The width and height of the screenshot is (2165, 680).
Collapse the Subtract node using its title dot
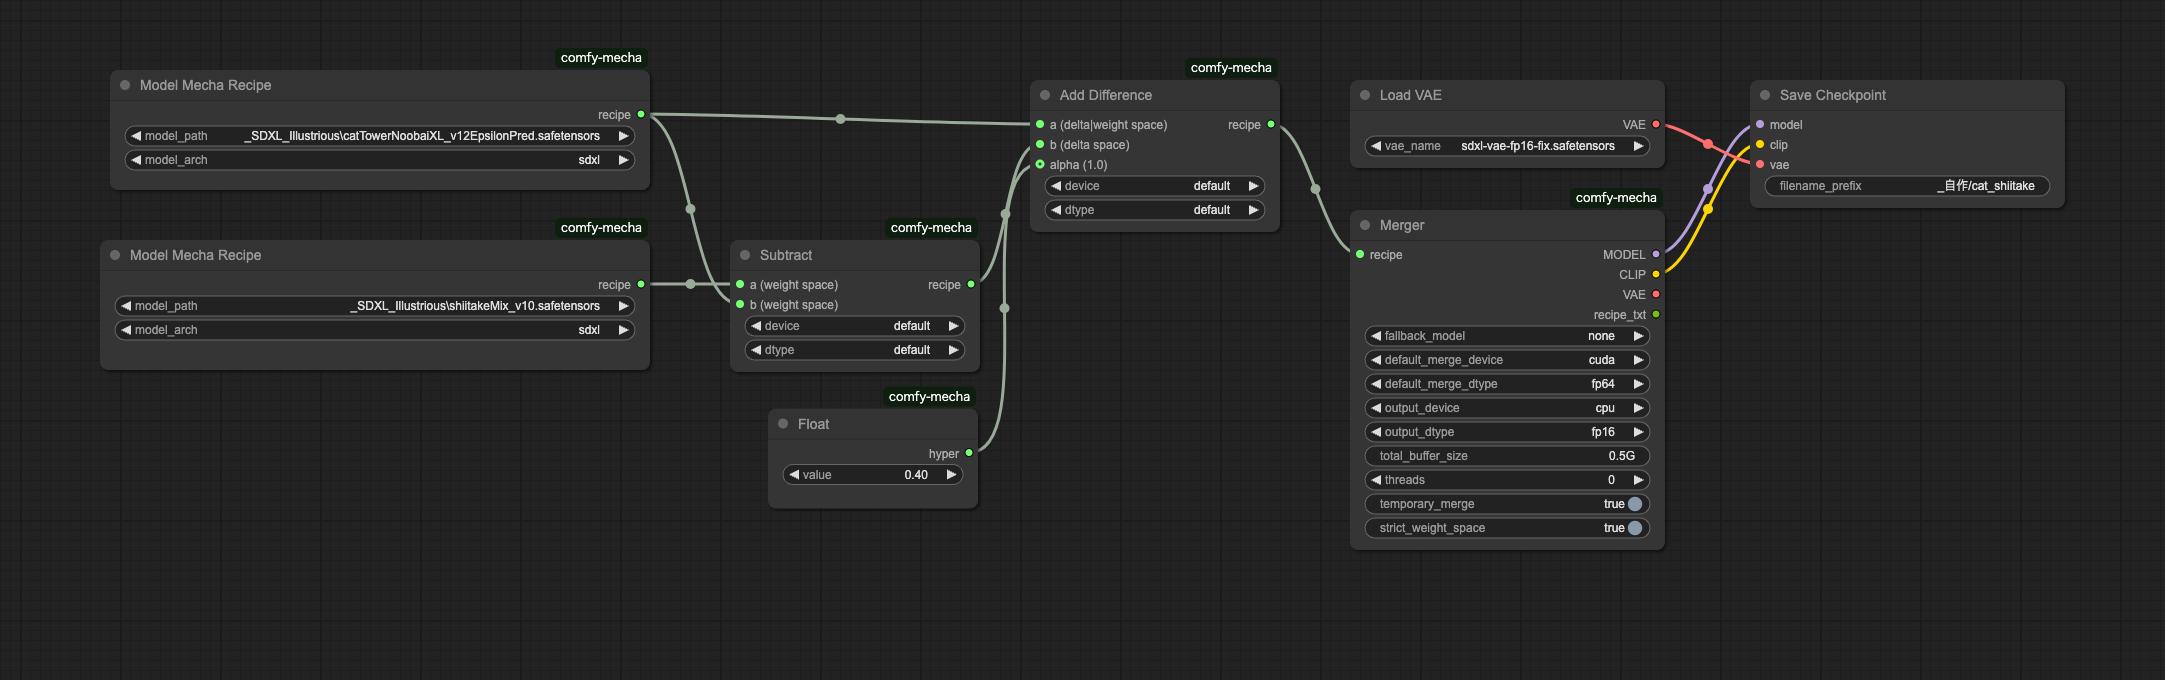tap(745, 255)
